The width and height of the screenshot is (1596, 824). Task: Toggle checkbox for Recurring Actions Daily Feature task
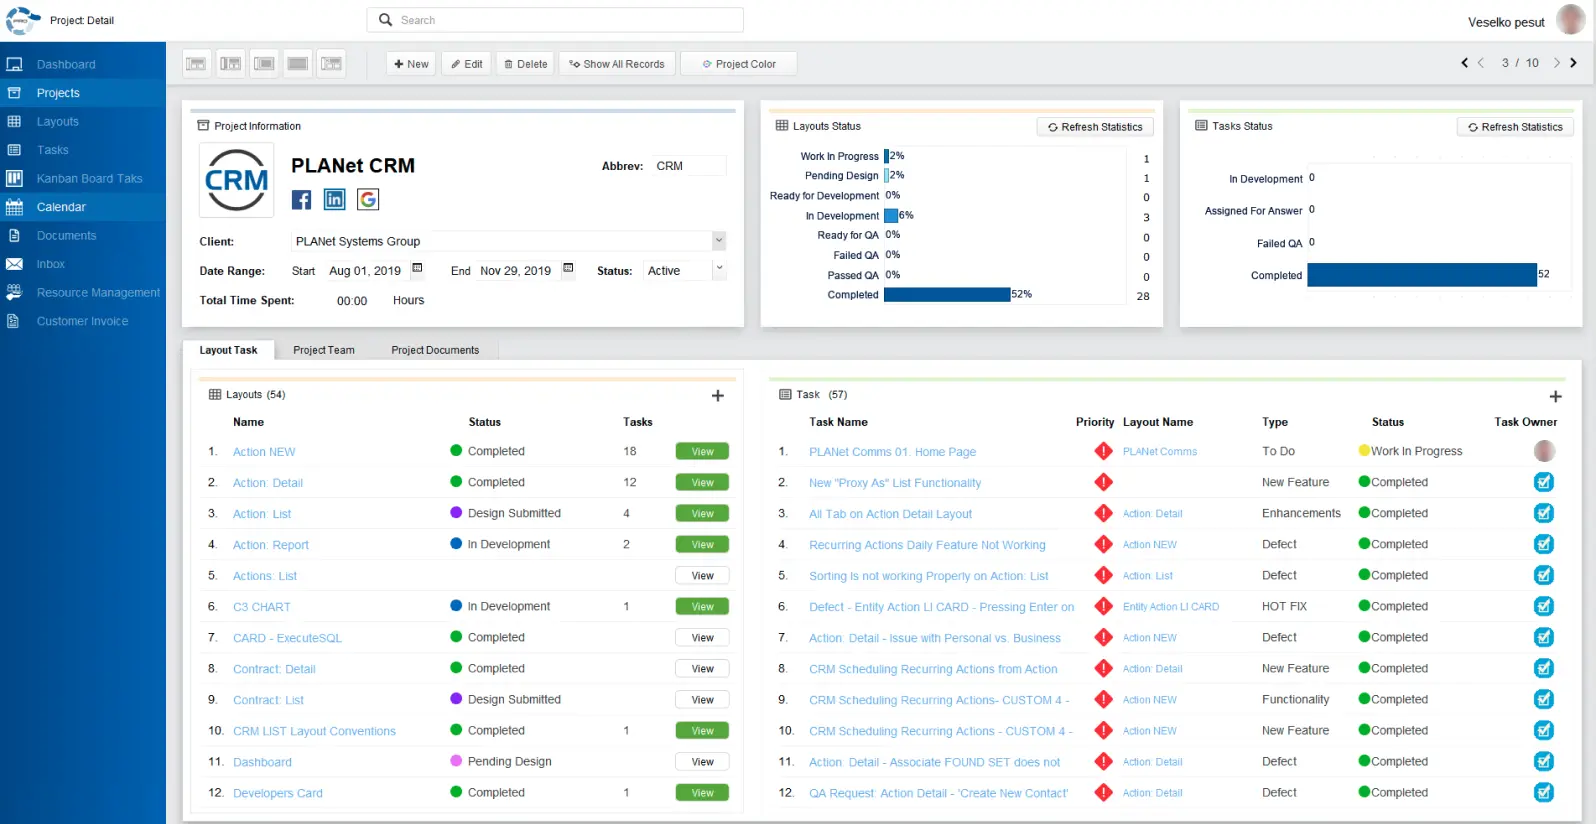tap(1544, 544)
